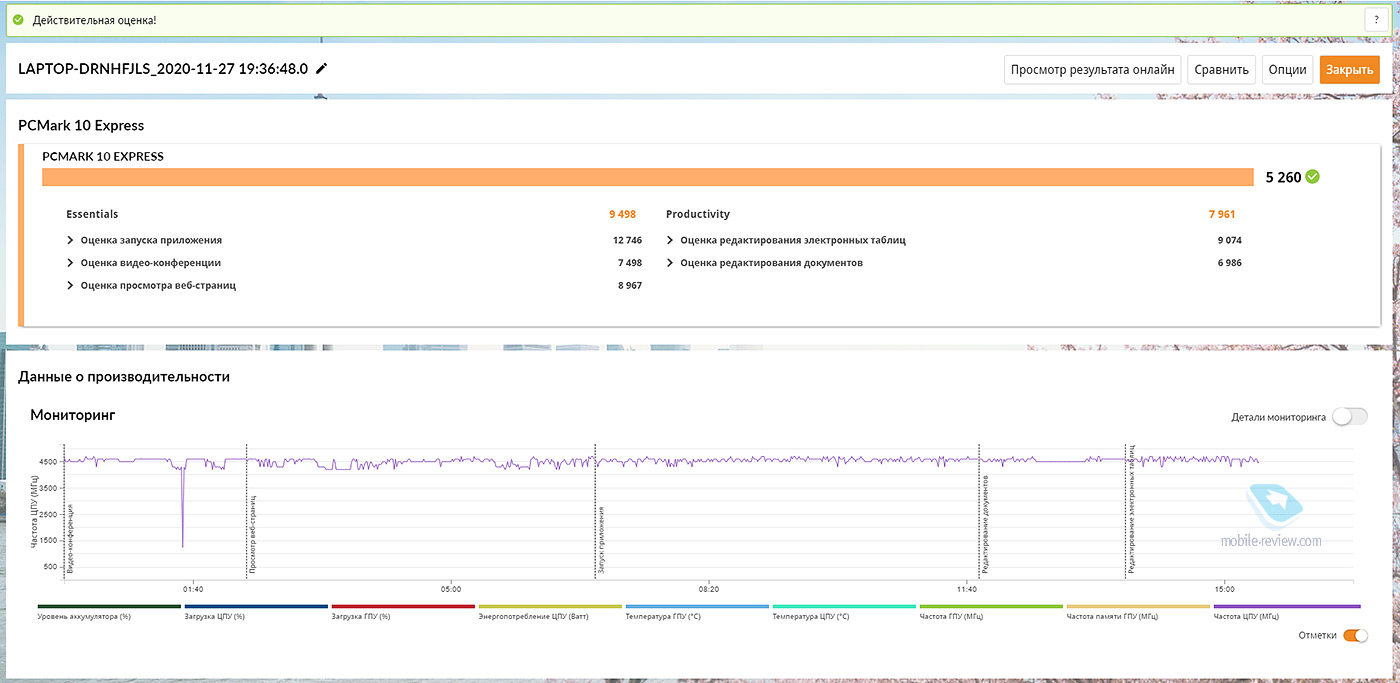Click the orange PCMark 10 Express score bar

(x=648, y=177)
